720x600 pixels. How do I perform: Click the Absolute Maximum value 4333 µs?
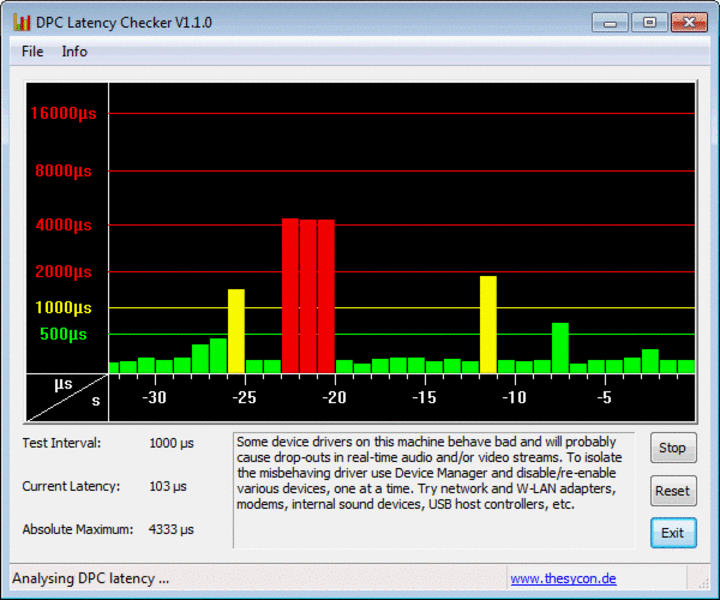pyautogui.click(x=171, y=529)
